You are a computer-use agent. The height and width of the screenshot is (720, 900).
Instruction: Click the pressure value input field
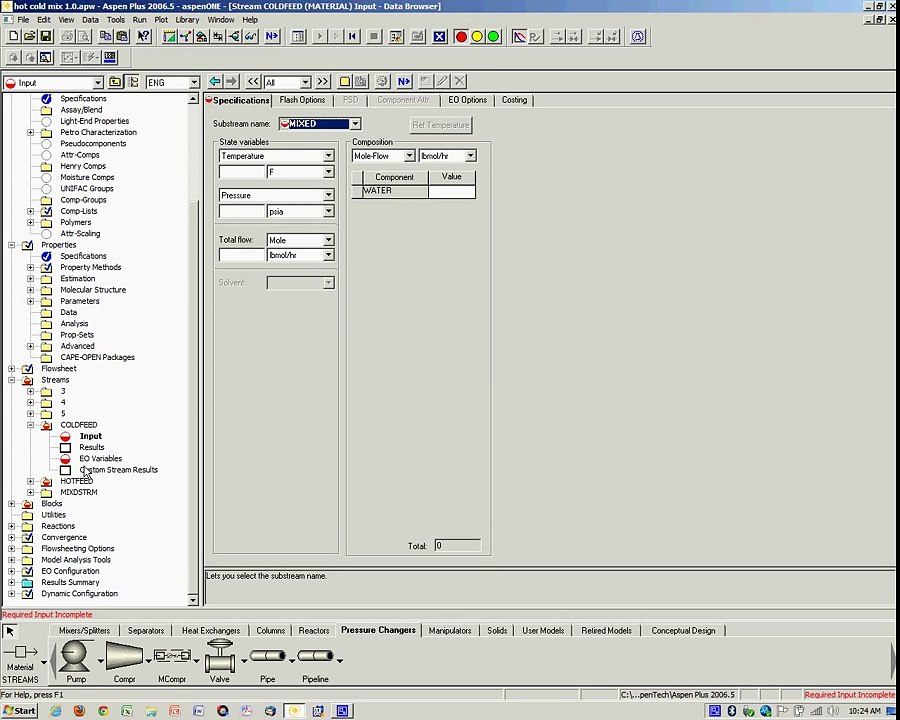[242, 211]
